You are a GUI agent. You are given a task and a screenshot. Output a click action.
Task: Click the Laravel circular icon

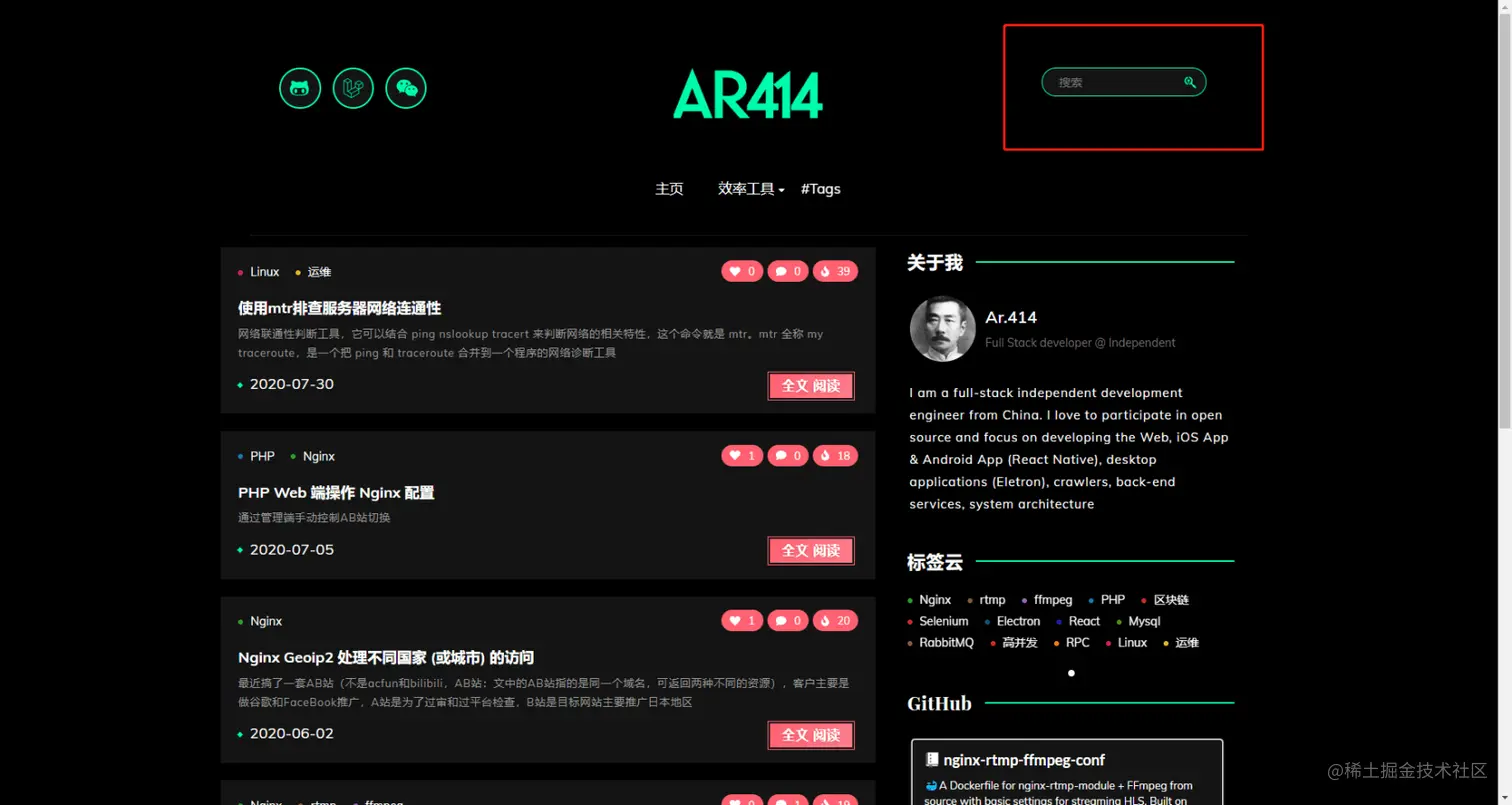click(352, 87)
